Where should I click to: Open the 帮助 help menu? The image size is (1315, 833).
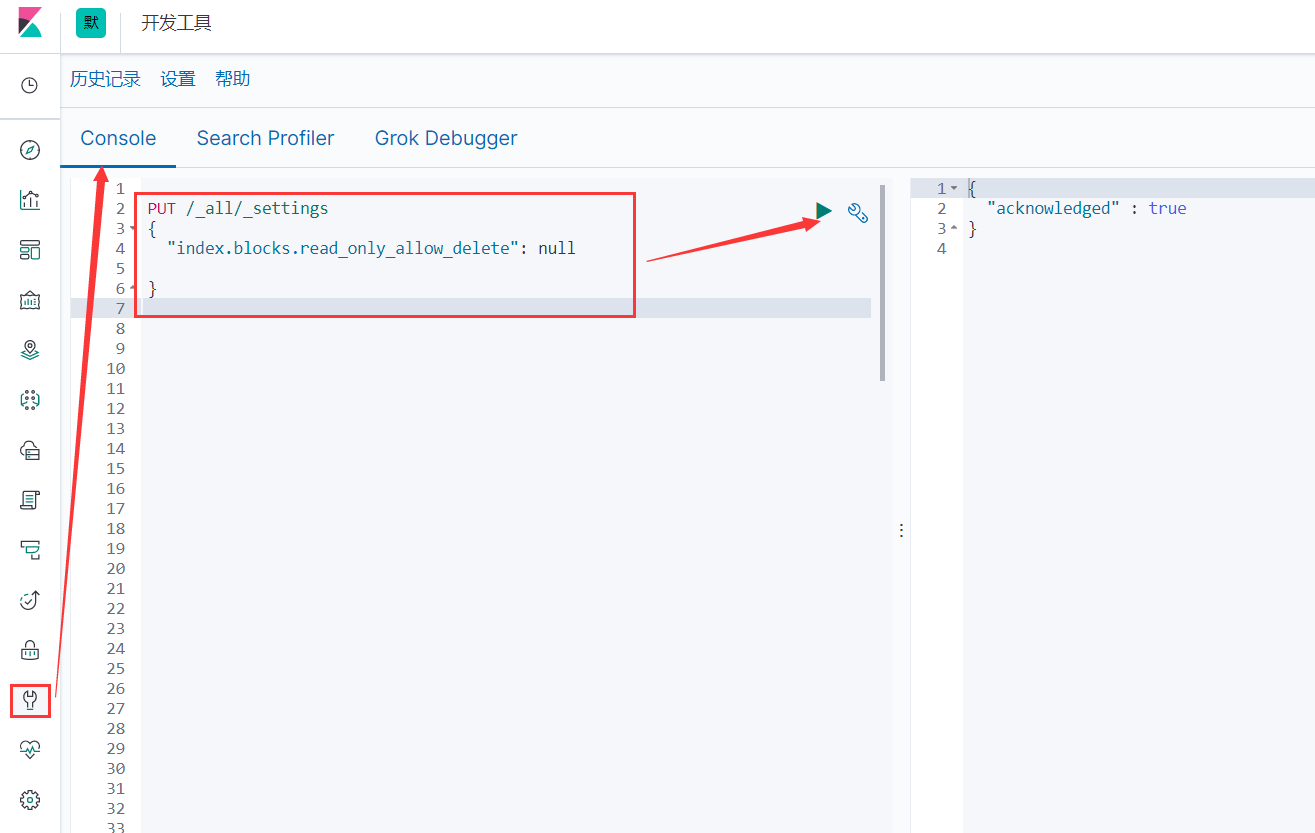point(232,78)
